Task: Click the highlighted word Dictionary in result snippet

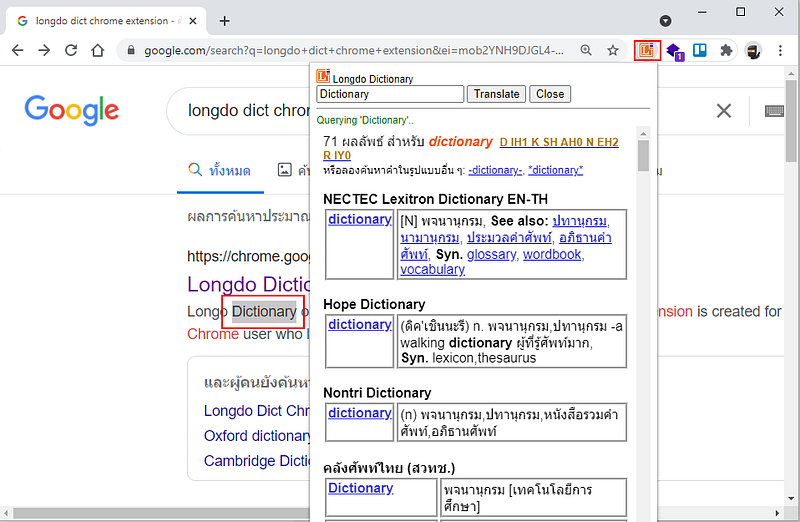Action: pyautogui.click(x=264, y=311)
